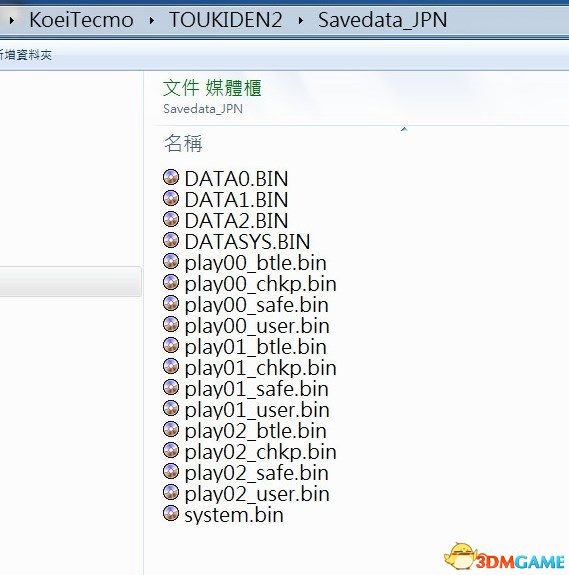The height and width of the screenshot is (575, 569).
Task: Click the play00_btle.bin file icon
Action: tap(171, 261)
